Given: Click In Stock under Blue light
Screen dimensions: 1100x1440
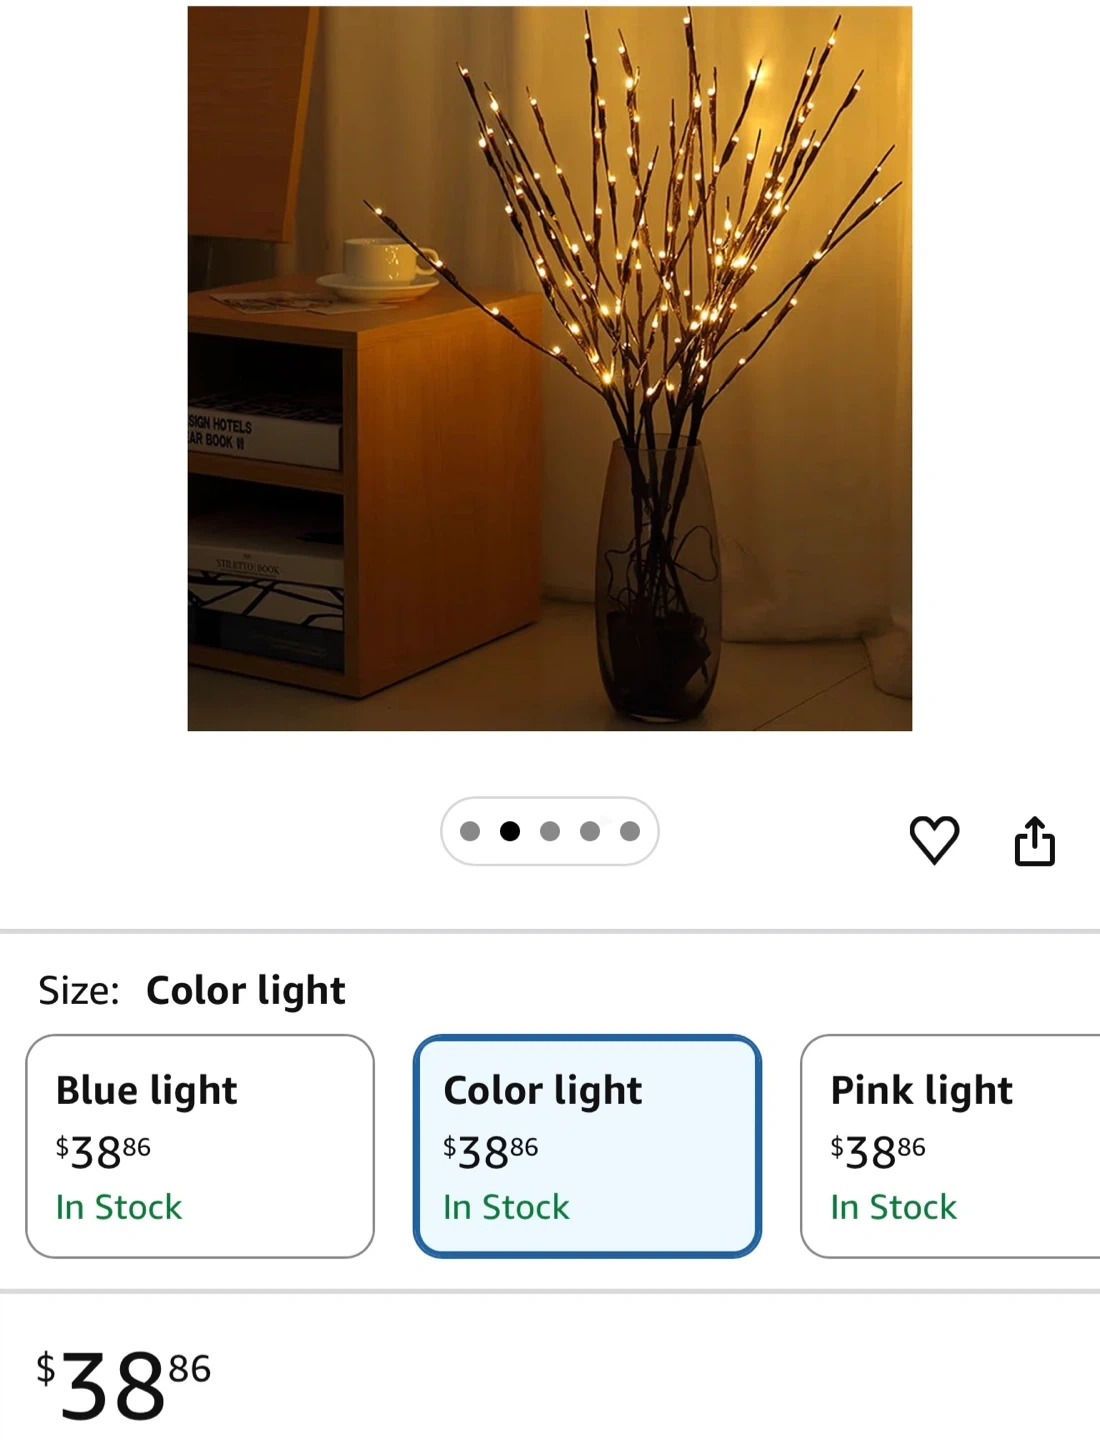Looking at the screenshot, I should (x=119, y=1207).
